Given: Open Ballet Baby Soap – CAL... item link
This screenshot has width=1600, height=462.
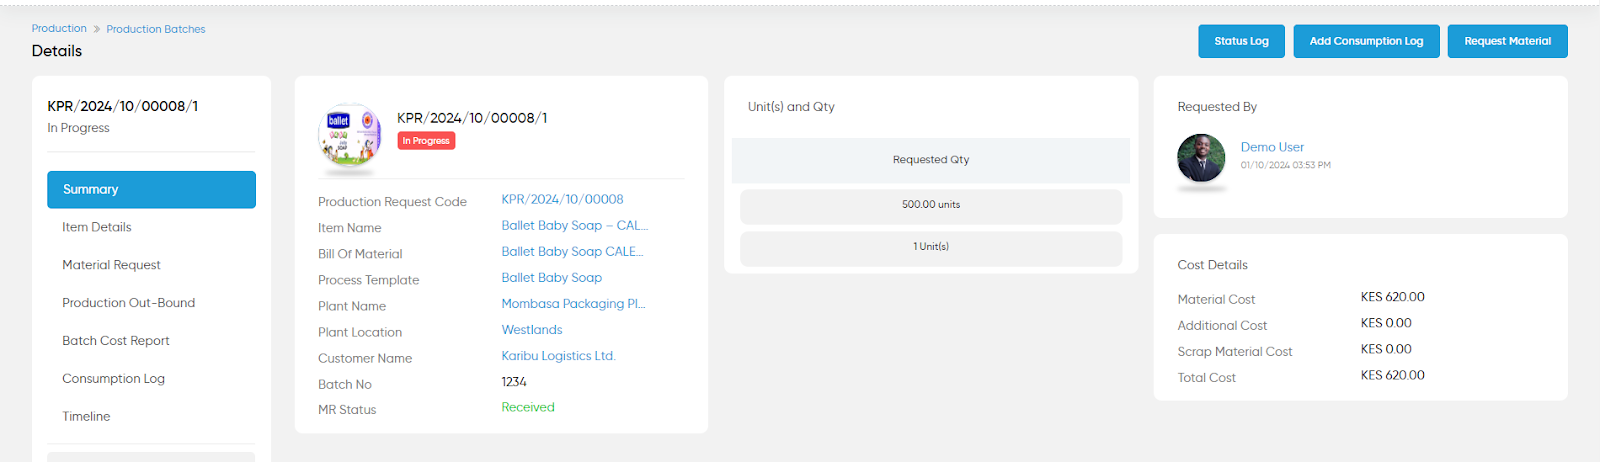Looking at the screenshot, I should point(575,226).
